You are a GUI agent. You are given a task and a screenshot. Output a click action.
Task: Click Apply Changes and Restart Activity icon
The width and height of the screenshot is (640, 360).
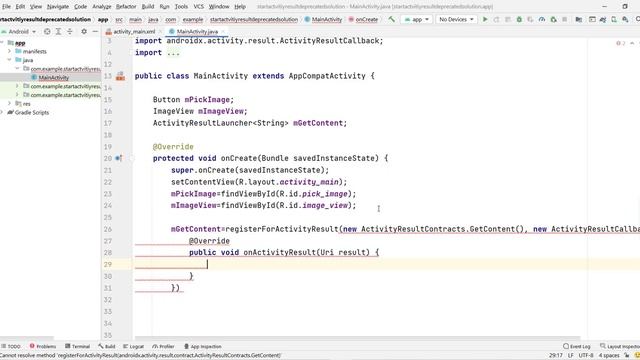(496, 19)
